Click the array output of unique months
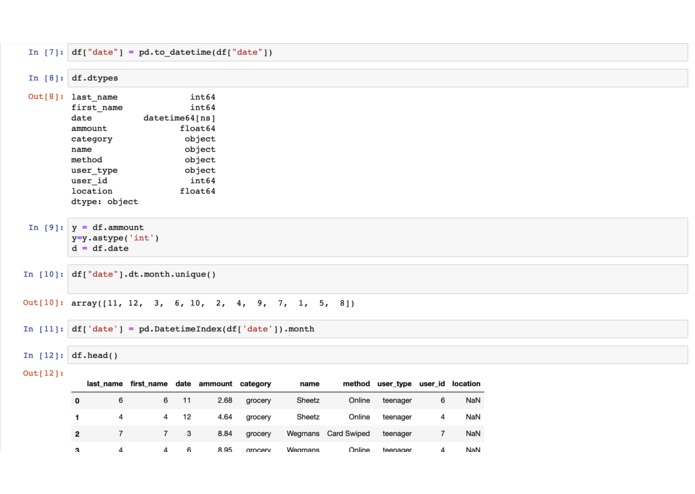The image size is (695, 494). (x=213, y=303)
